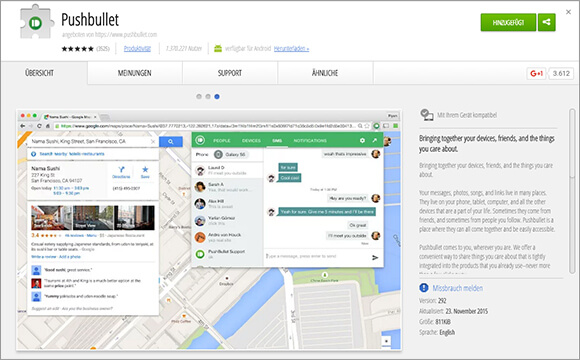Click the browser reload icon in screenshot

[x=39, y=126]
